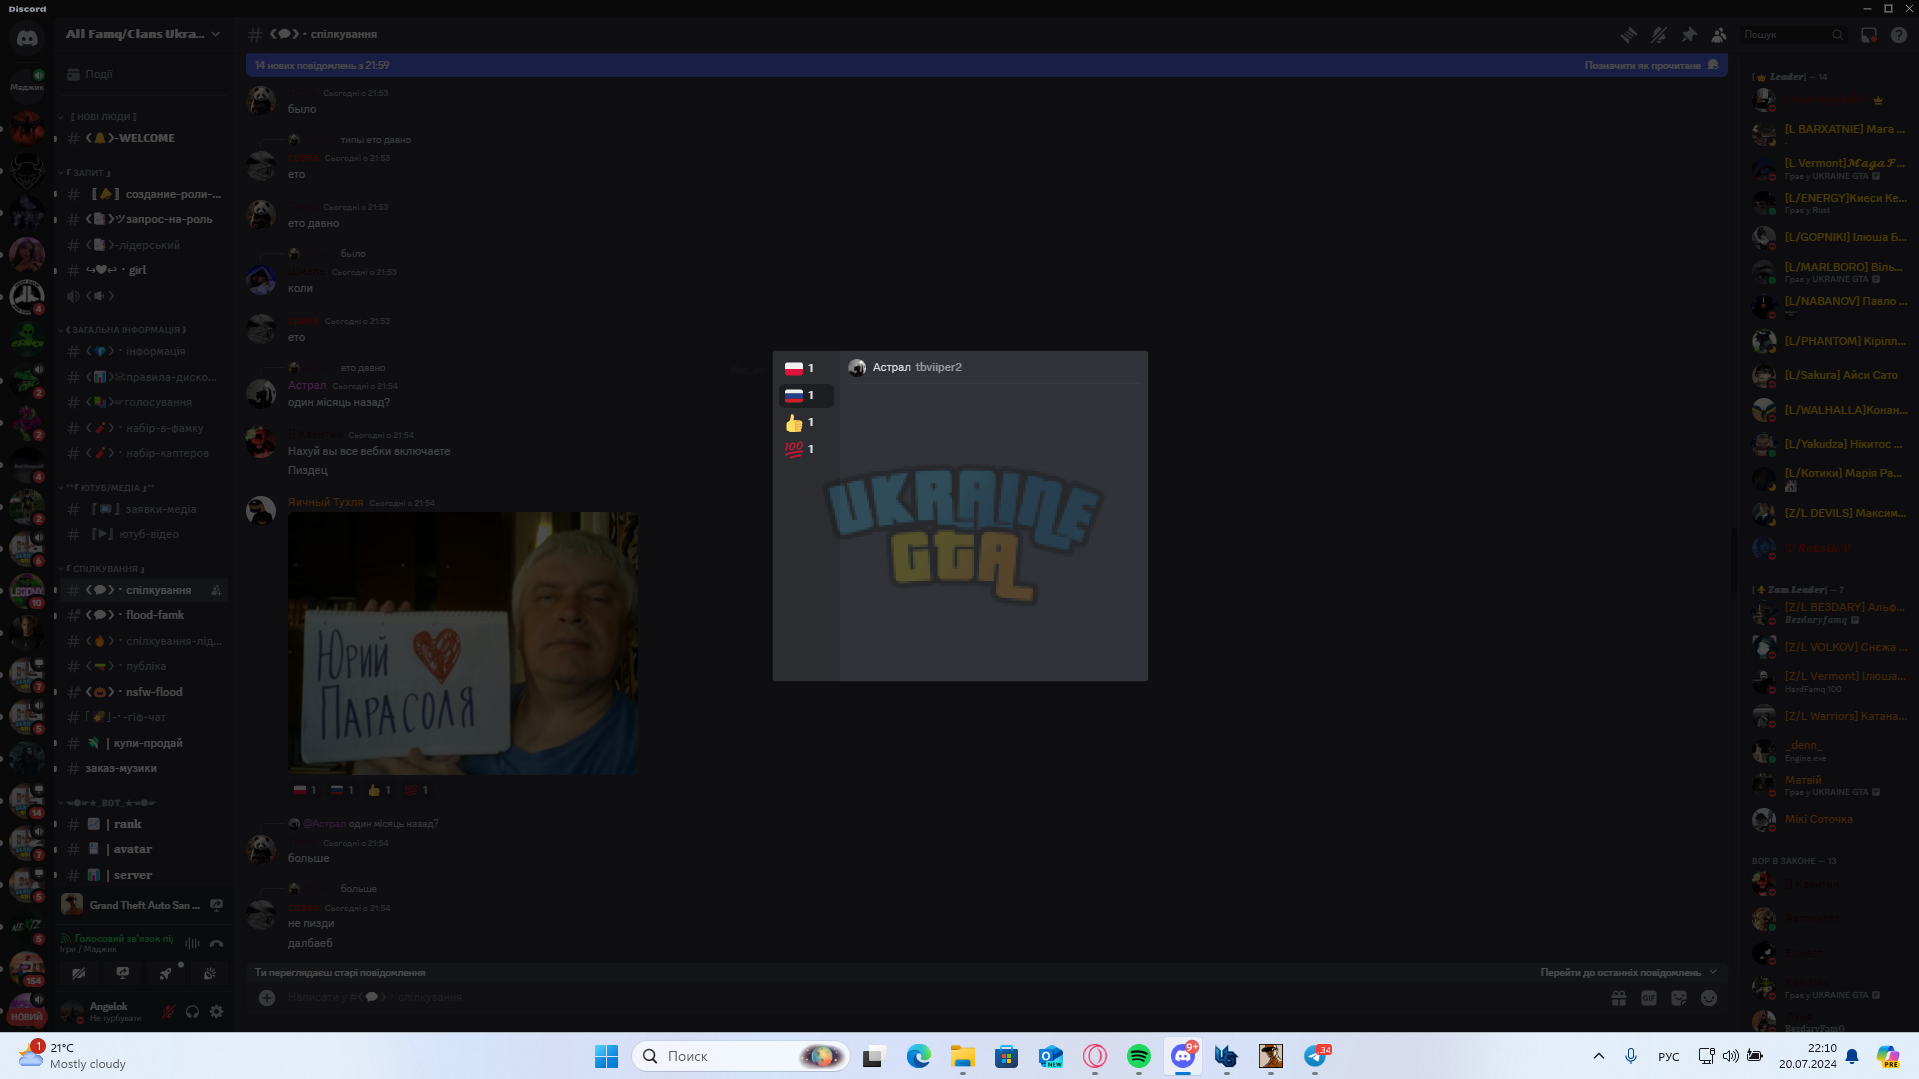Screen dimensions: 1919x1079
Task: Select the Poland flag reaction tab
Action: [806, 368]
